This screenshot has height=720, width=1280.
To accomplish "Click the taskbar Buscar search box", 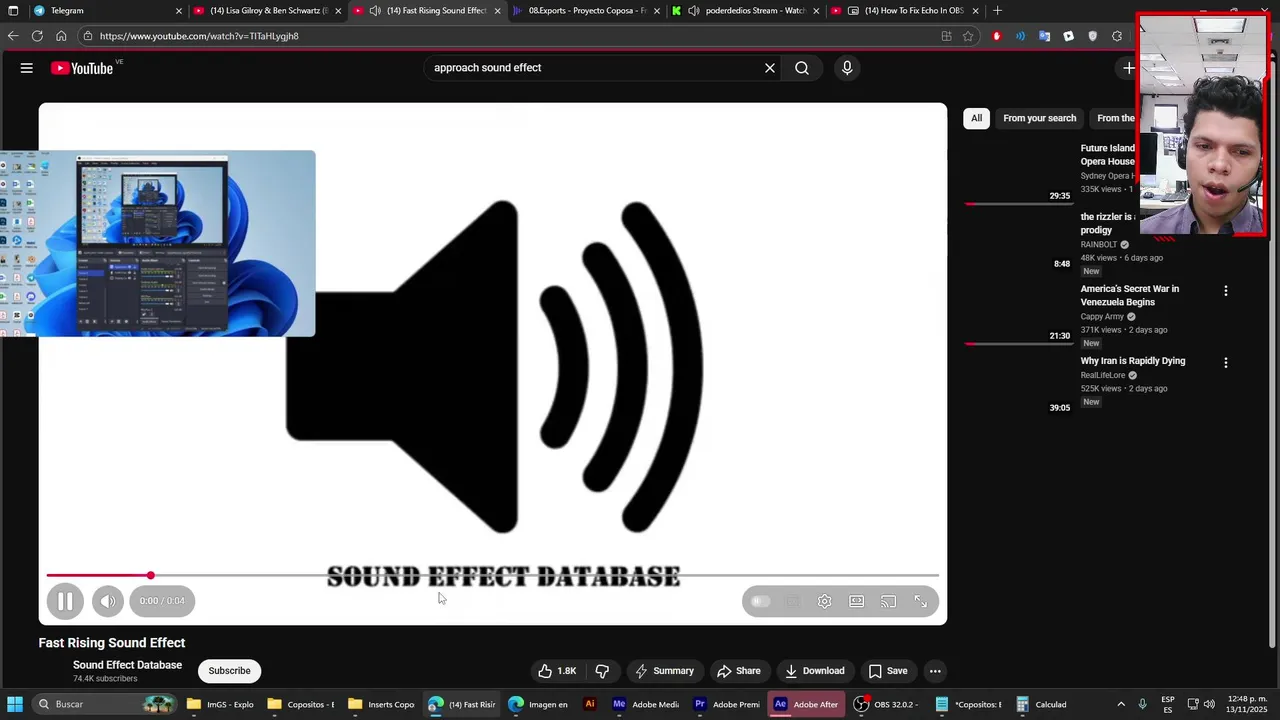I will point(105,704).
